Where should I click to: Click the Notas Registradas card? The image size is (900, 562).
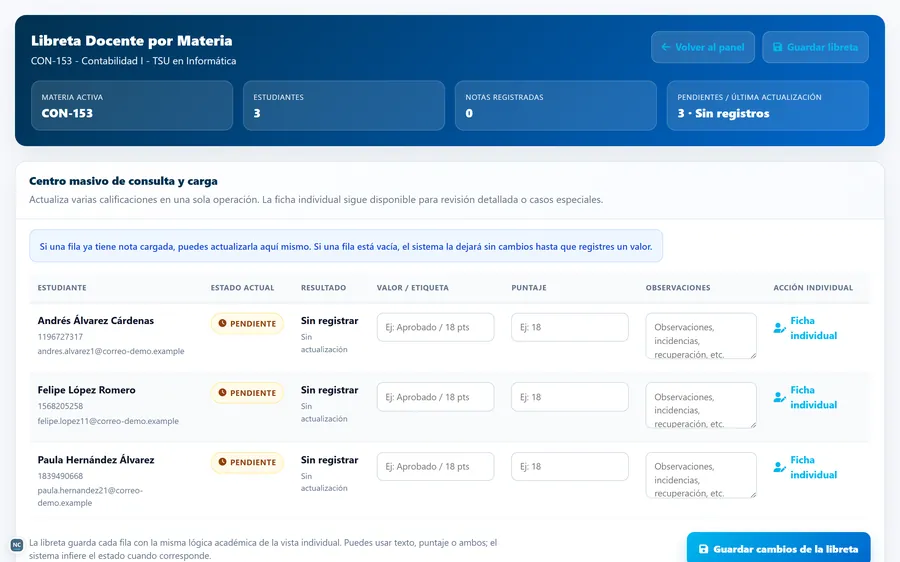pyautogui.click(x=556, y=106)
